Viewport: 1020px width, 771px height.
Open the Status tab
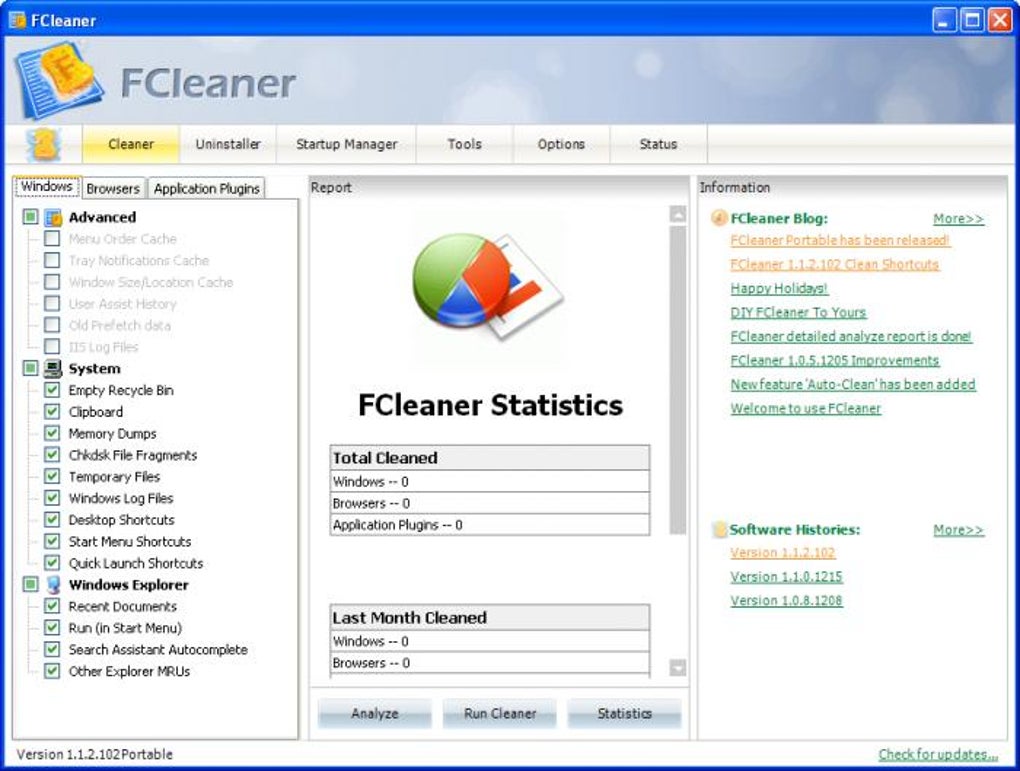(658, 144)
